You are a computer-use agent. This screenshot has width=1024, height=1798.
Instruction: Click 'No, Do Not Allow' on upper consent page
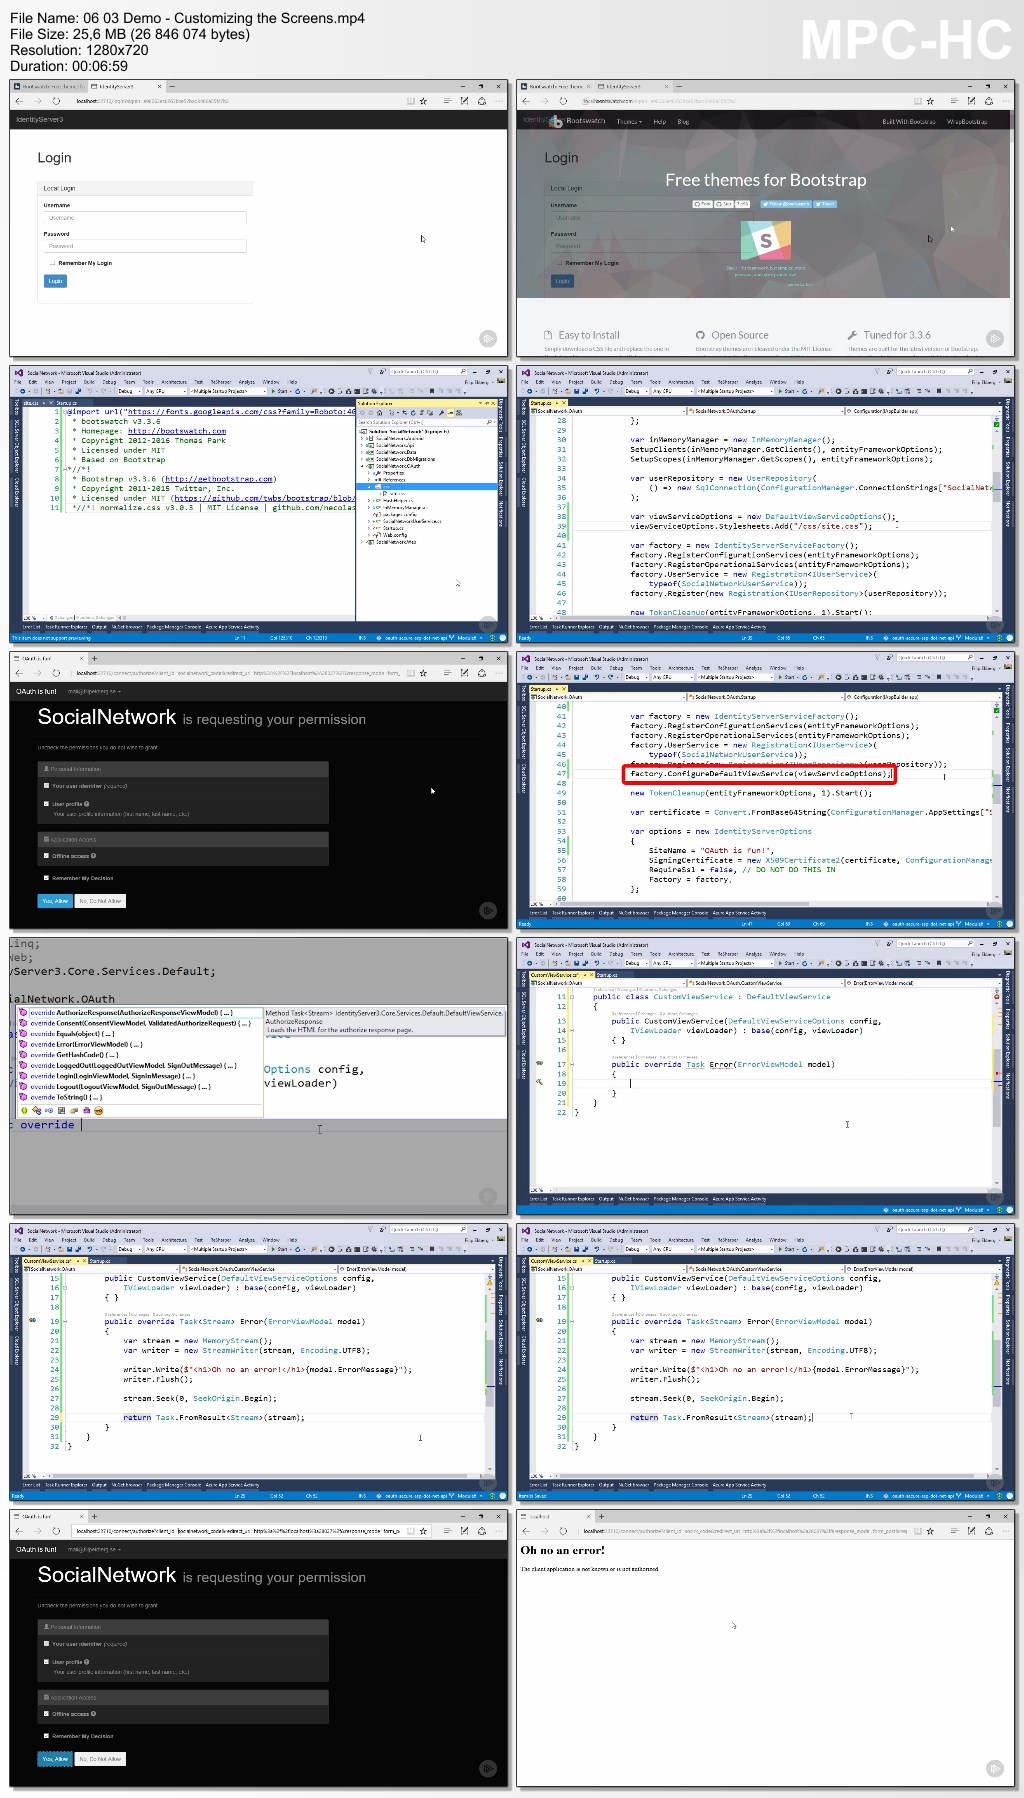coord(100,901)
